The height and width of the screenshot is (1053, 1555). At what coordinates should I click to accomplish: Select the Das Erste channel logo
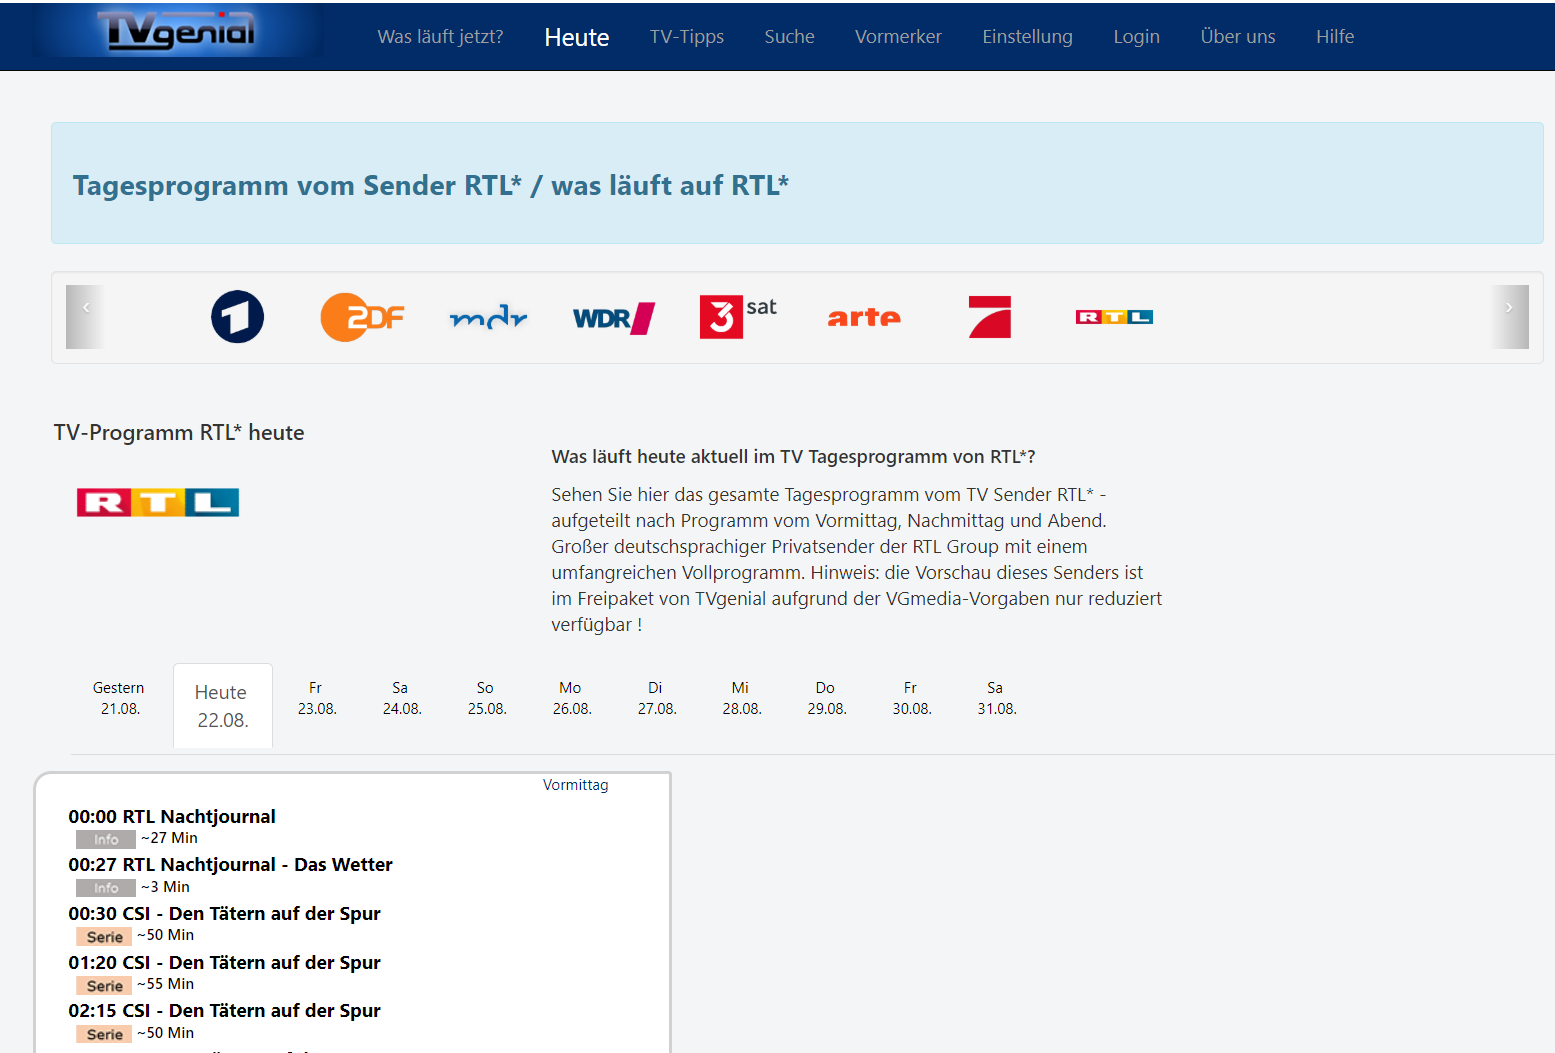pyautogui.click(x=237, y=317)
